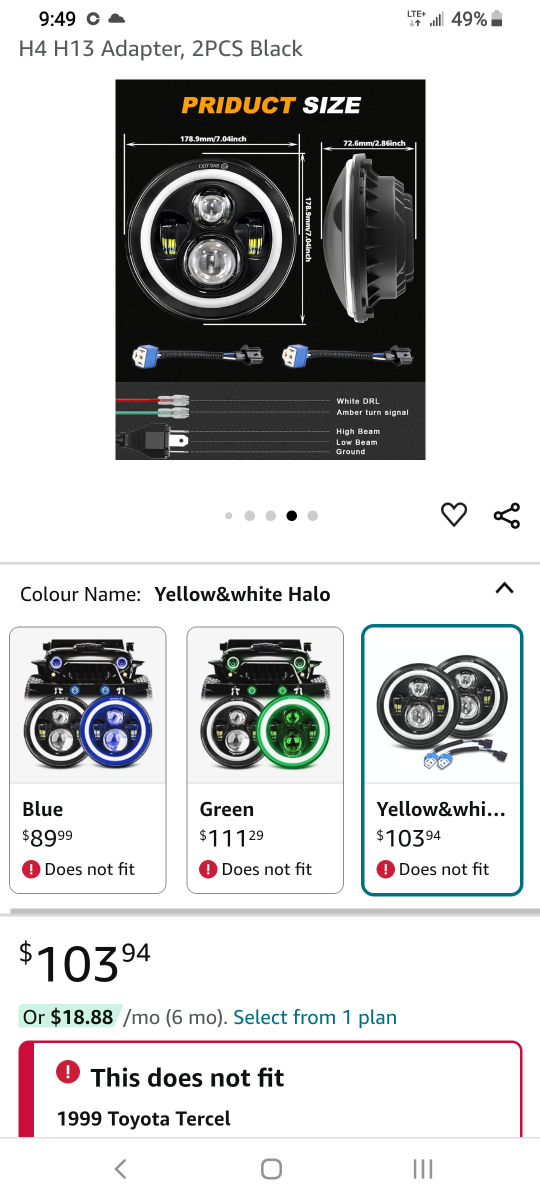Screen dimensions: 540x1200
Task: Expand the $18.88 monthly payment badge
Action: point(69,1017)
